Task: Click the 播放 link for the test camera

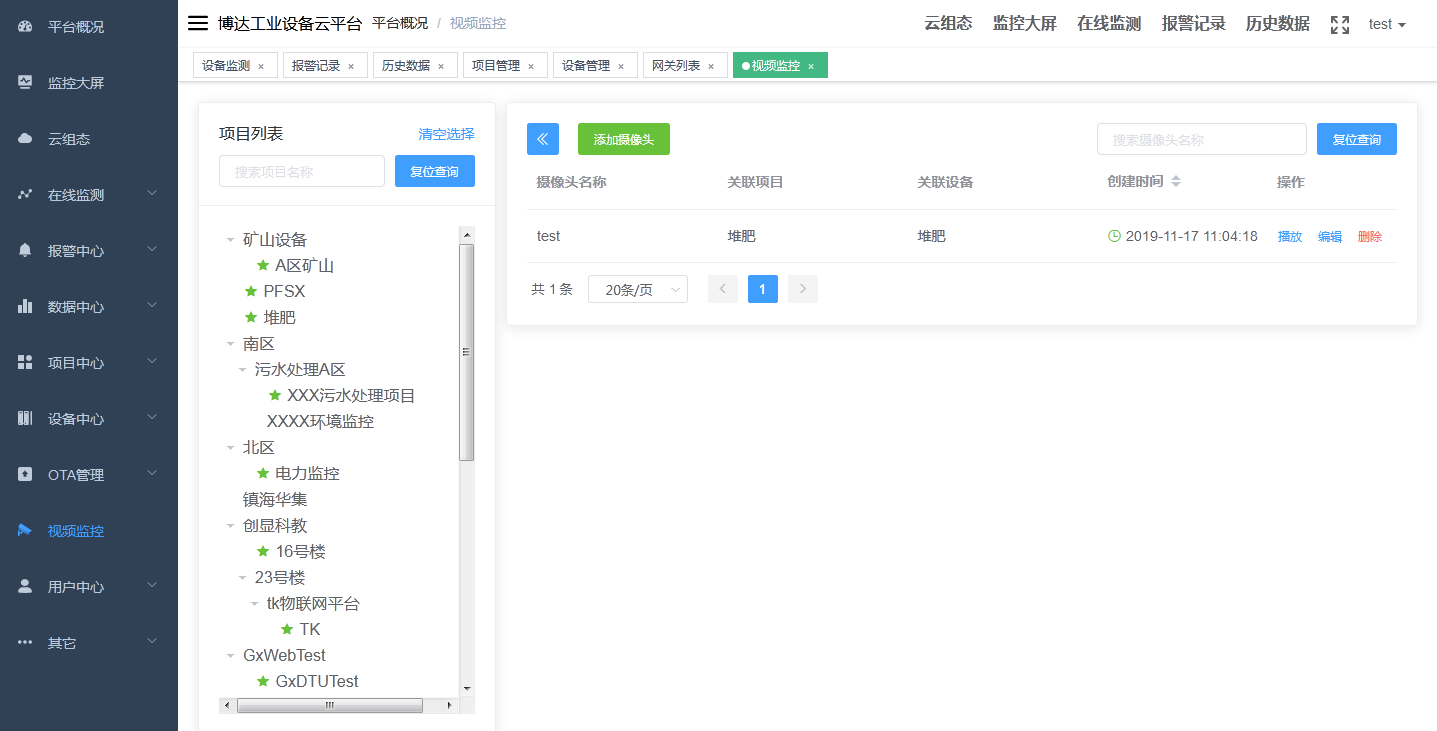Action: pos(1289,236)
